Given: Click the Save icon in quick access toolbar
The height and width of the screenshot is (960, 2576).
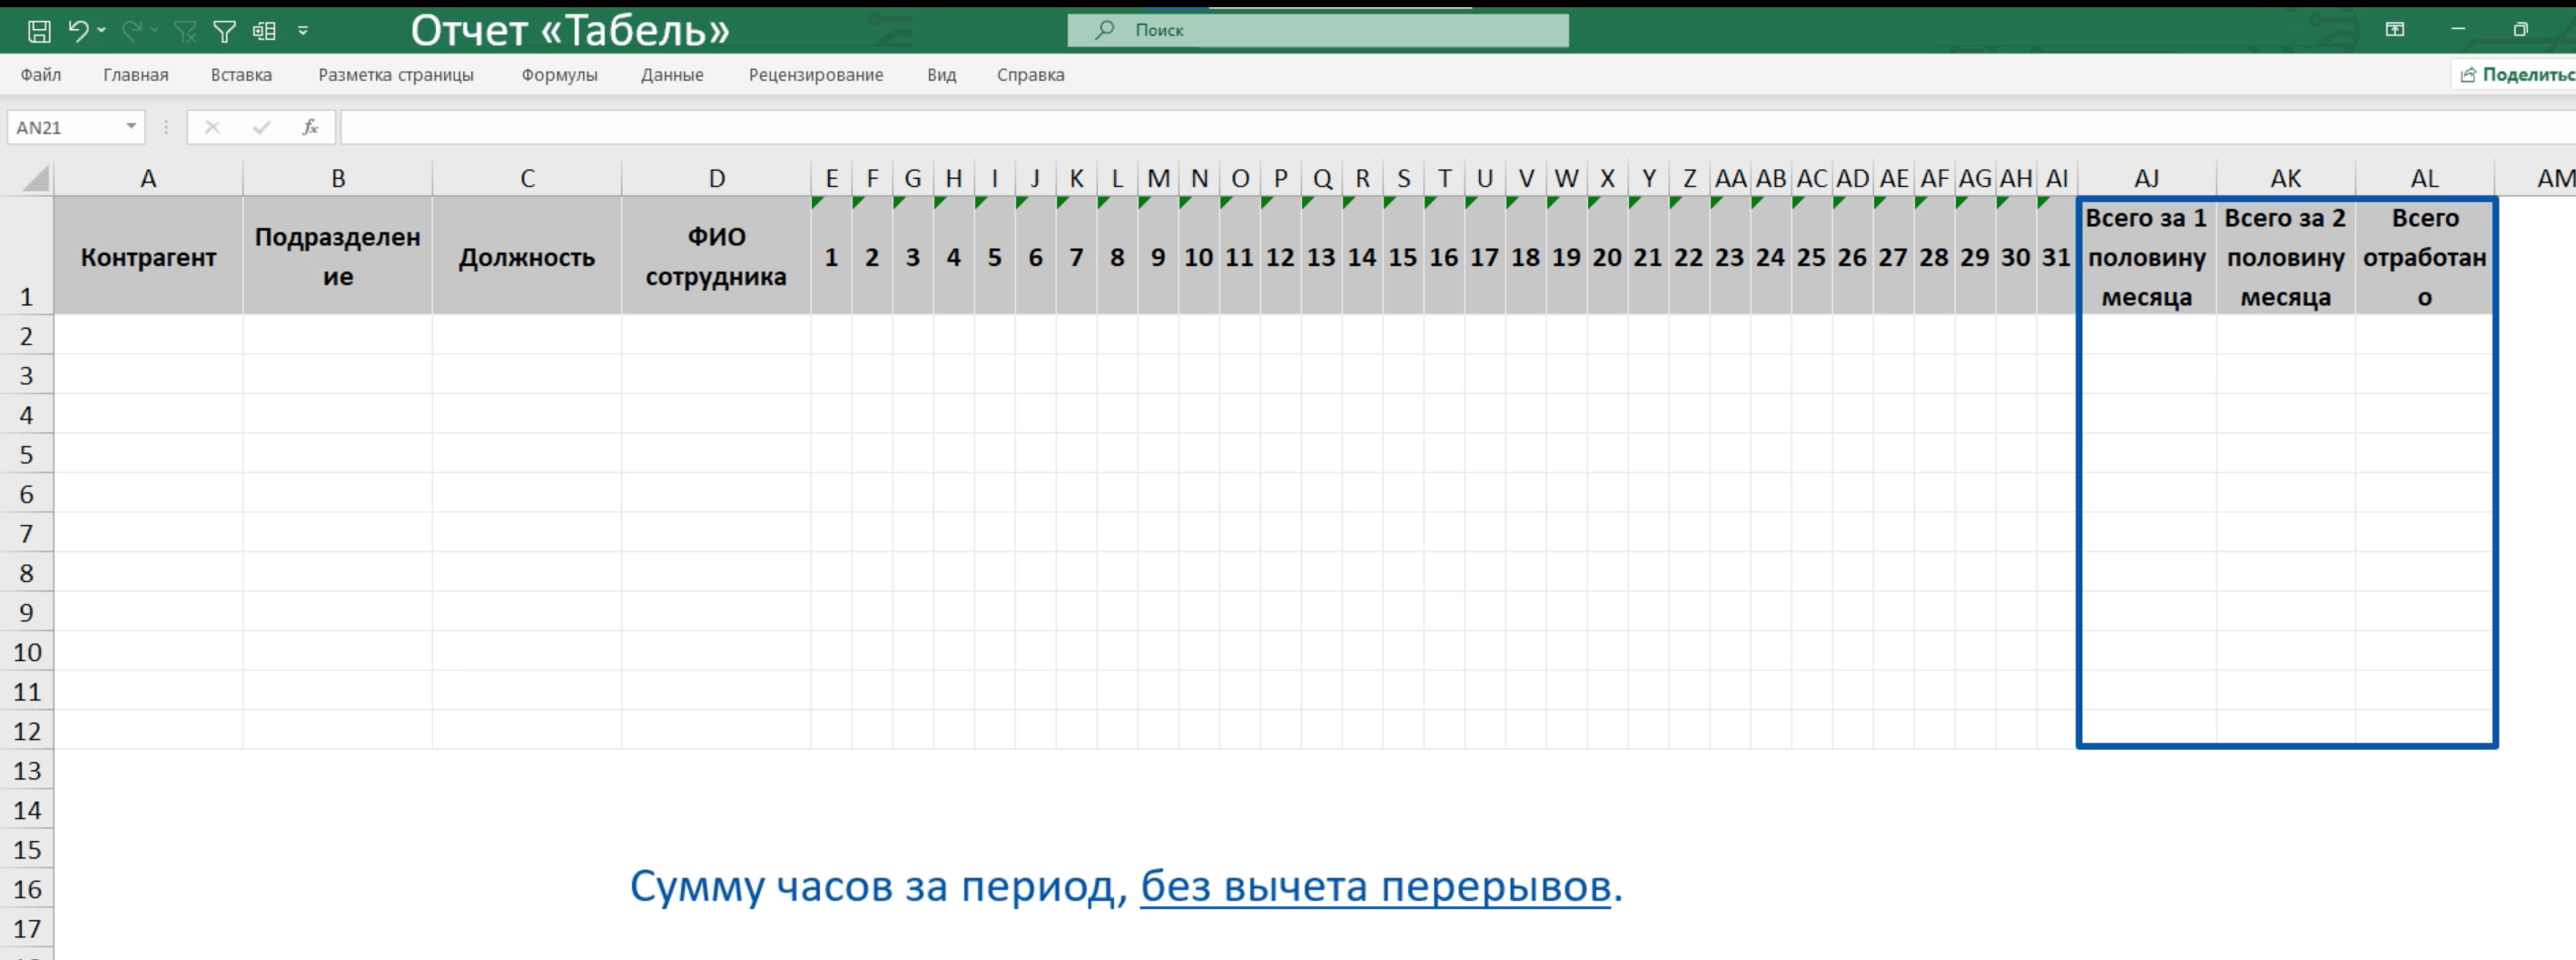Looking at the screenshot, I should click(x=39, y=31).
